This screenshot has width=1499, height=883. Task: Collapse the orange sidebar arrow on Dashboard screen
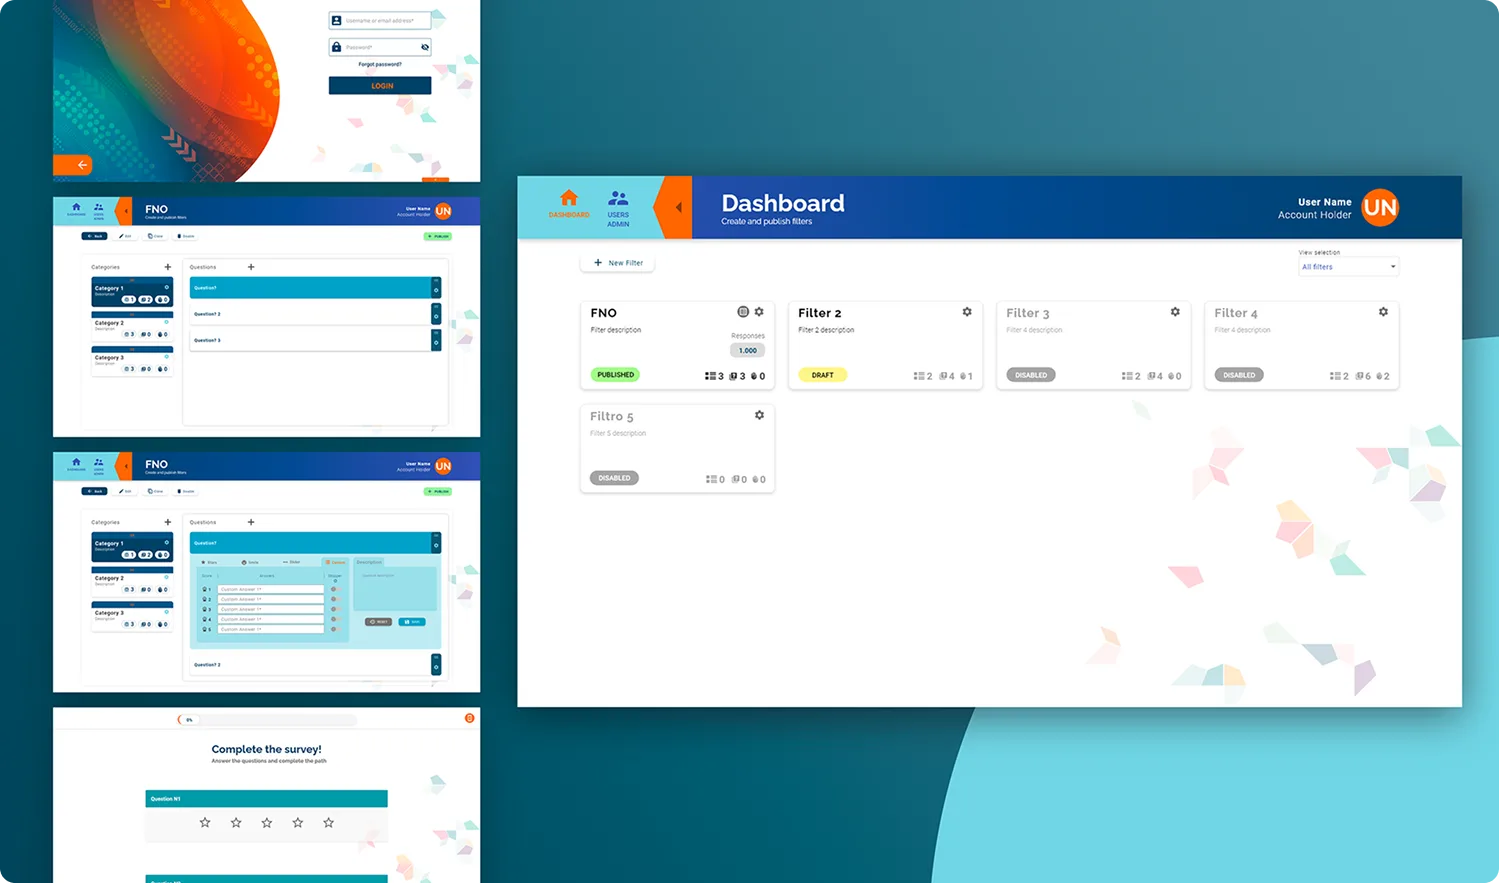tap(676, 208)
